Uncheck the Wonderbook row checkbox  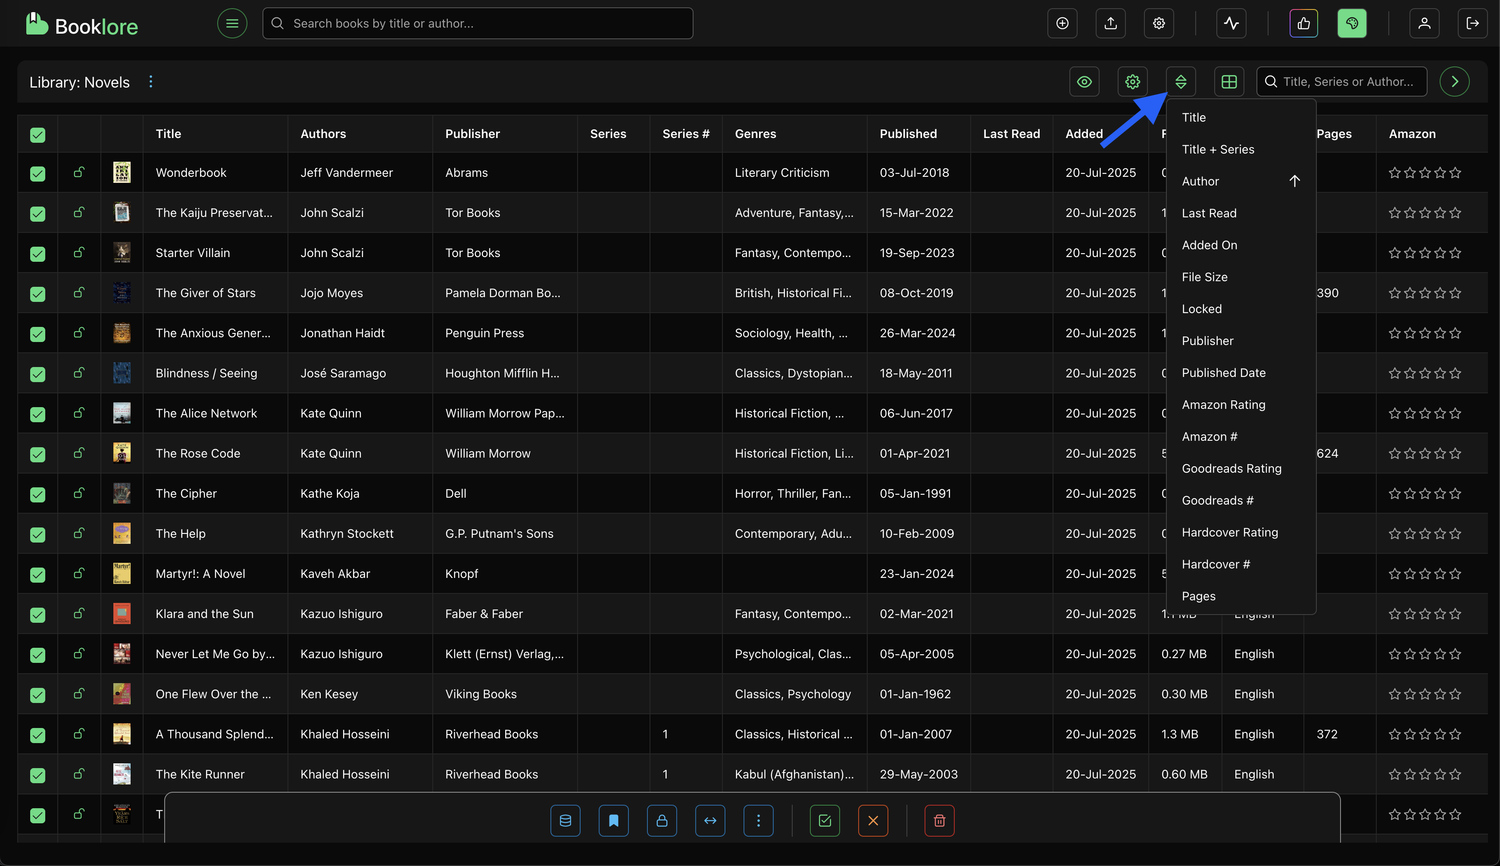[x=38, y=173]
